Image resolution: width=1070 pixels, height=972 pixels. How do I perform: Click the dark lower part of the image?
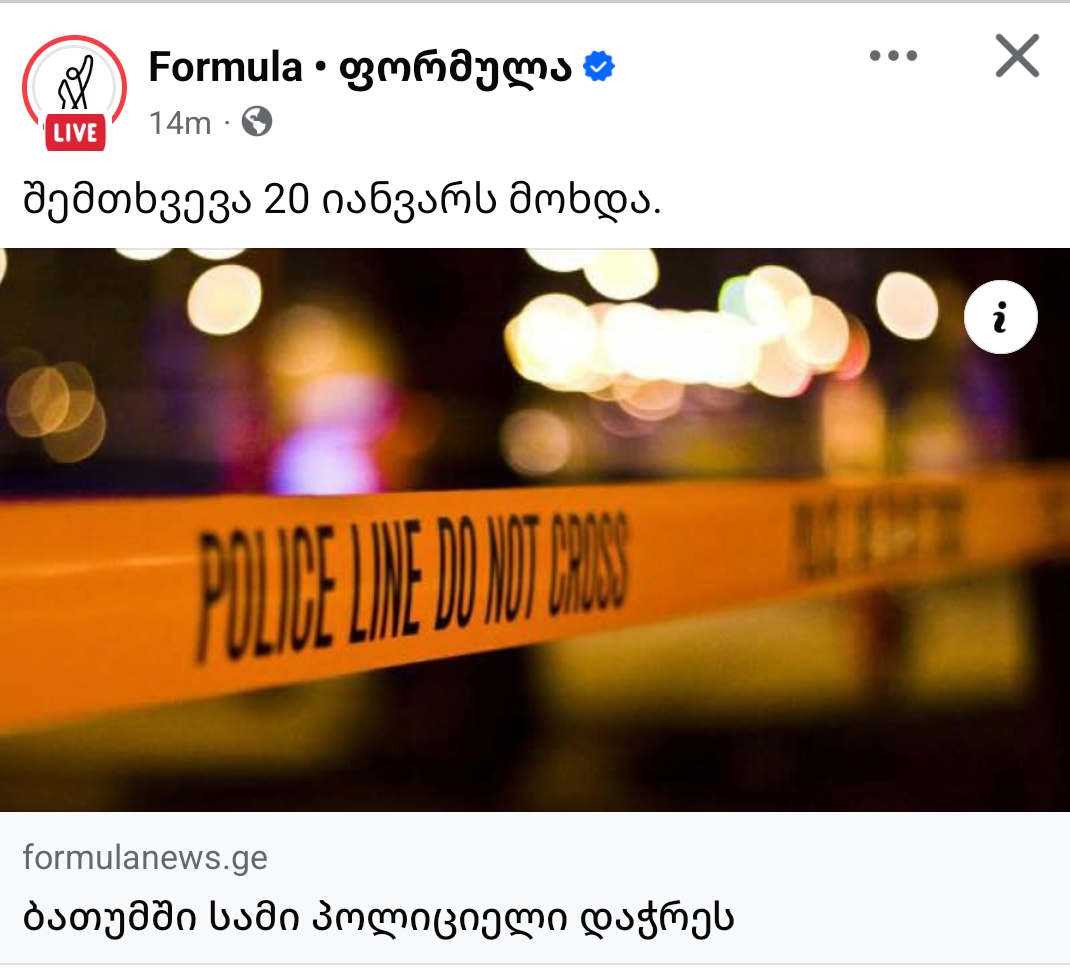[x=535, y=758]
